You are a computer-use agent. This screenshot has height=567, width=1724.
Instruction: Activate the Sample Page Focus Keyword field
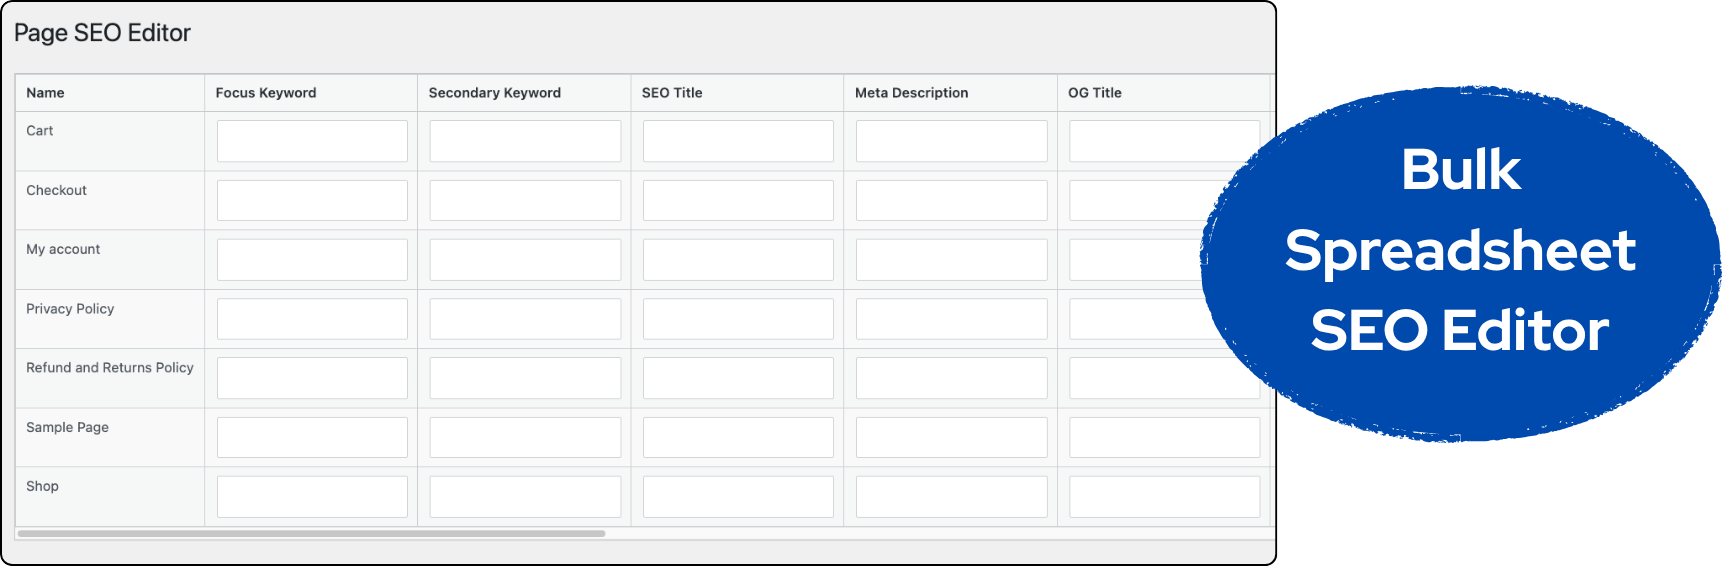click(312, 437)
